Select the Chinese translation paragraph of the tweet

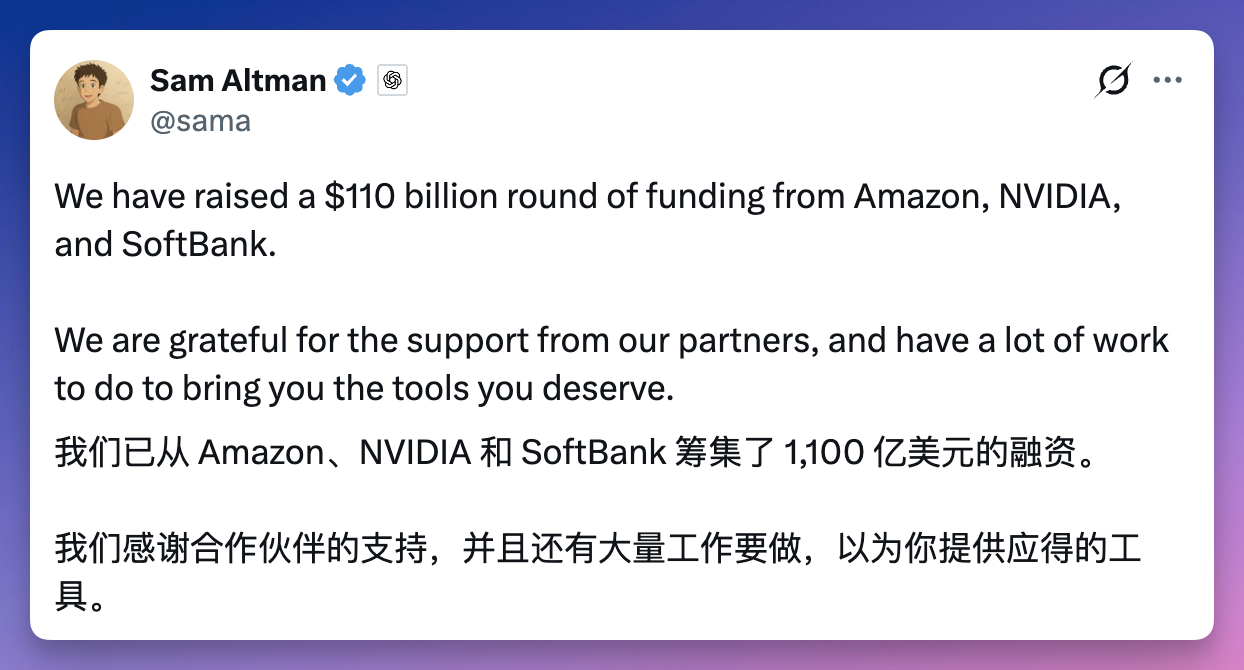(574, 452)
